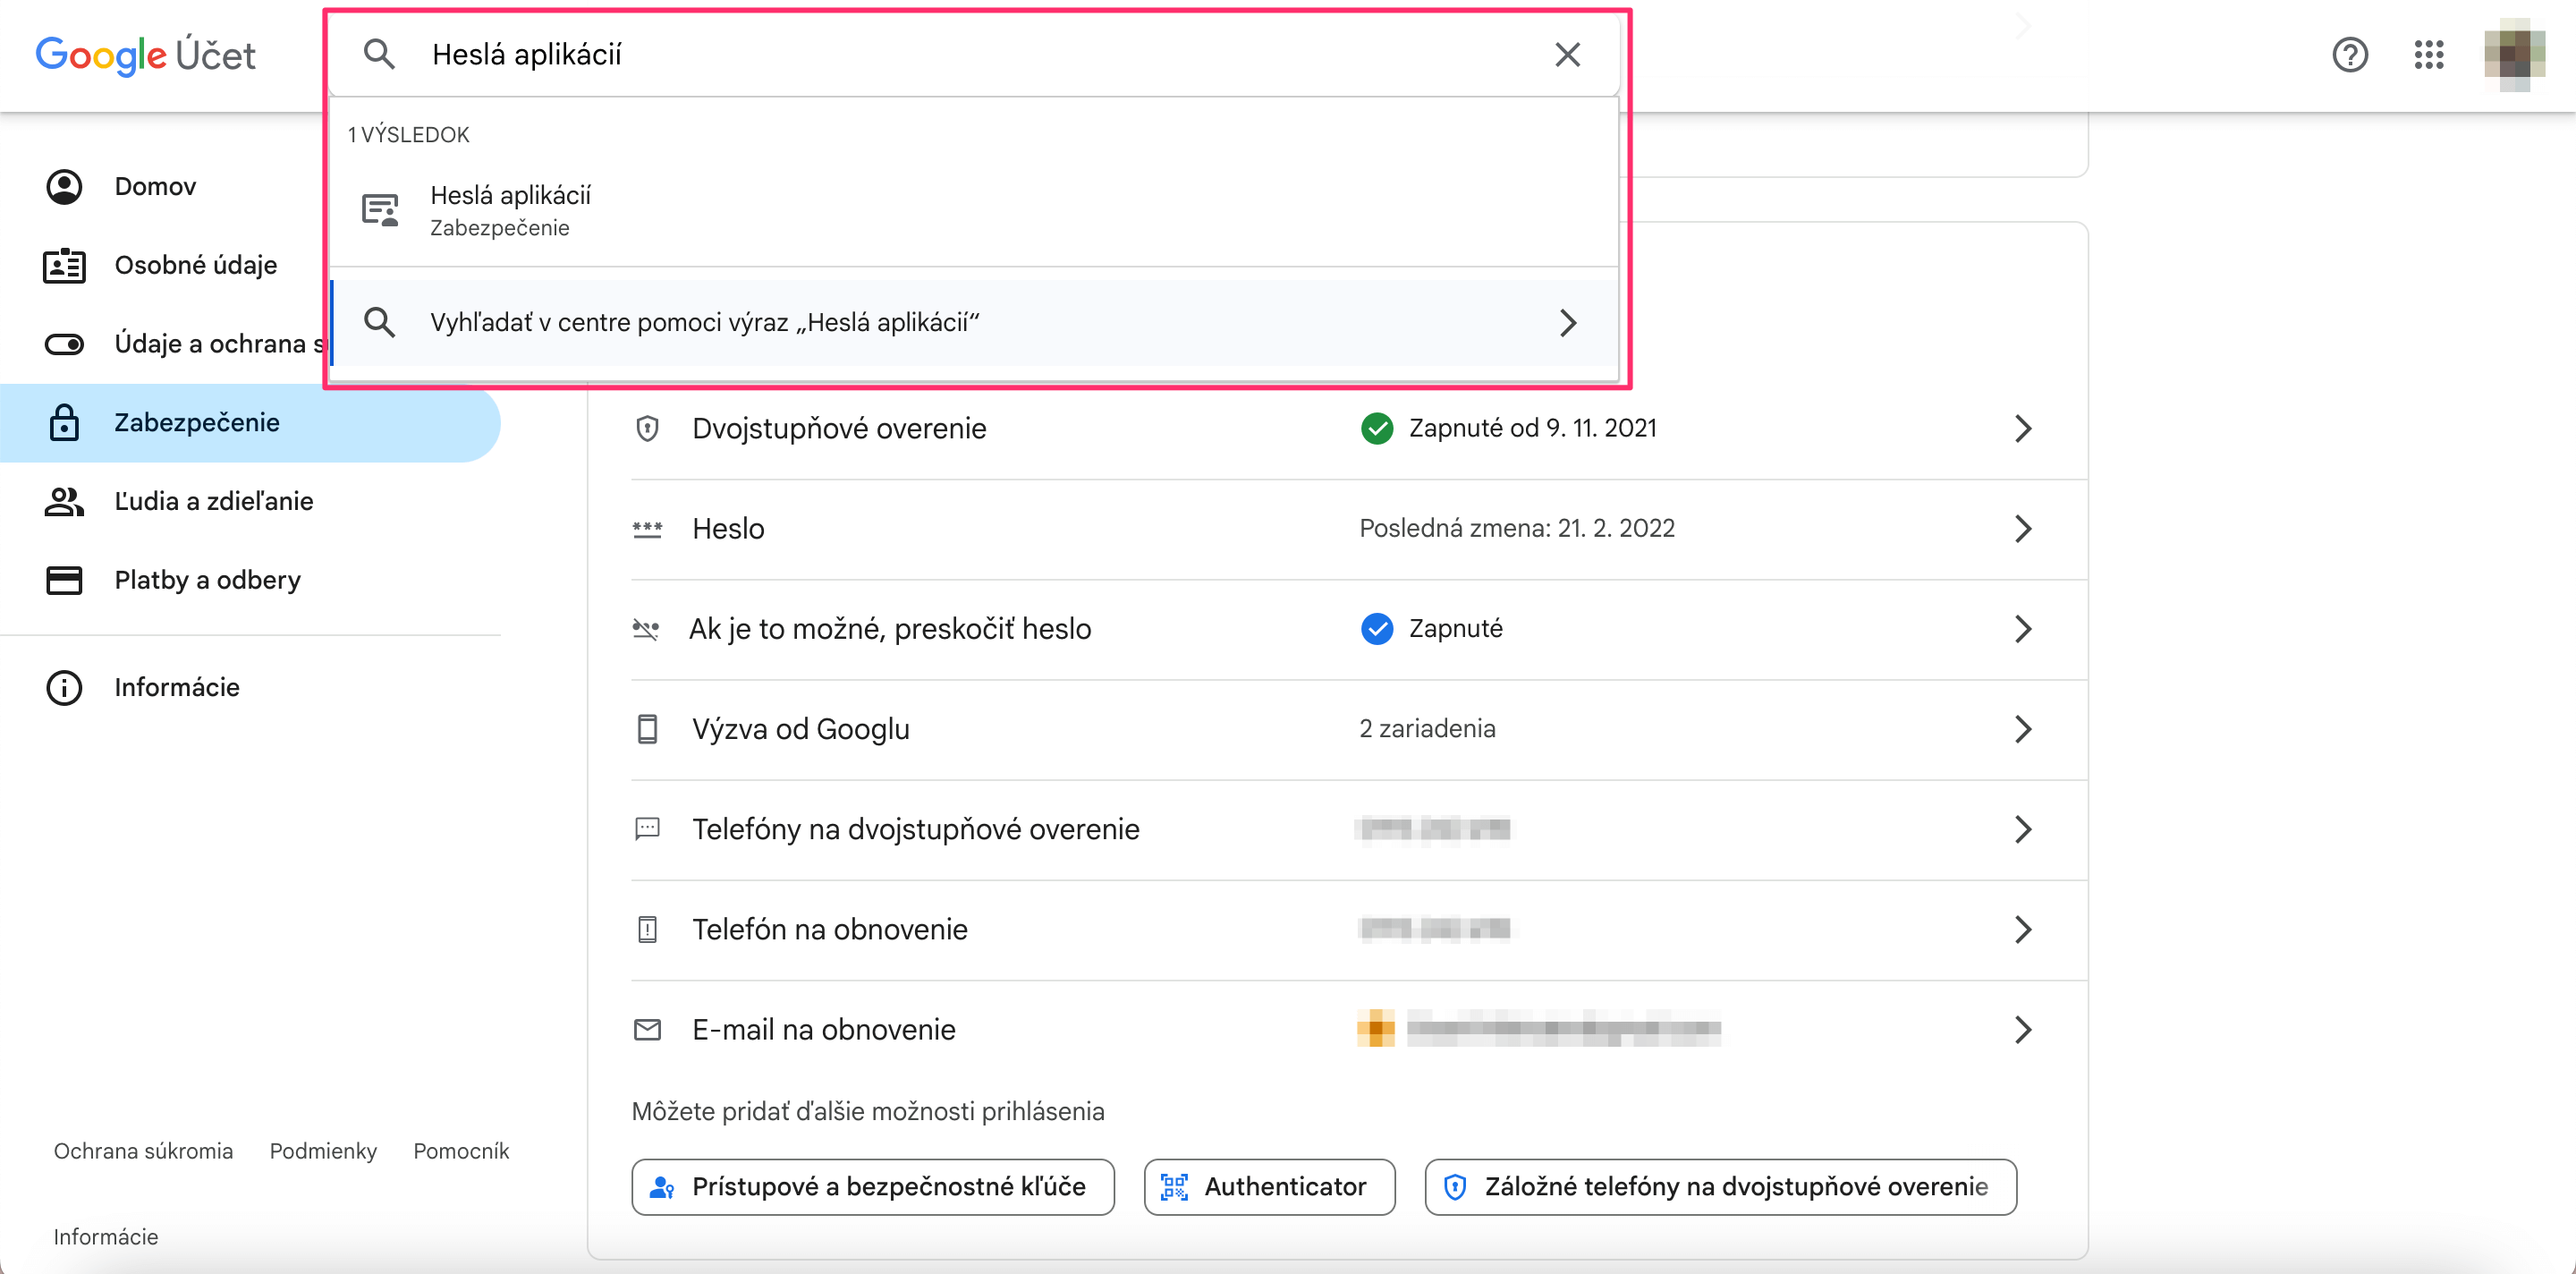Screen dimensions: 2576x1274
Task: Click the crossed password icon for preskočiť heslo
Action: click(646, 629)
